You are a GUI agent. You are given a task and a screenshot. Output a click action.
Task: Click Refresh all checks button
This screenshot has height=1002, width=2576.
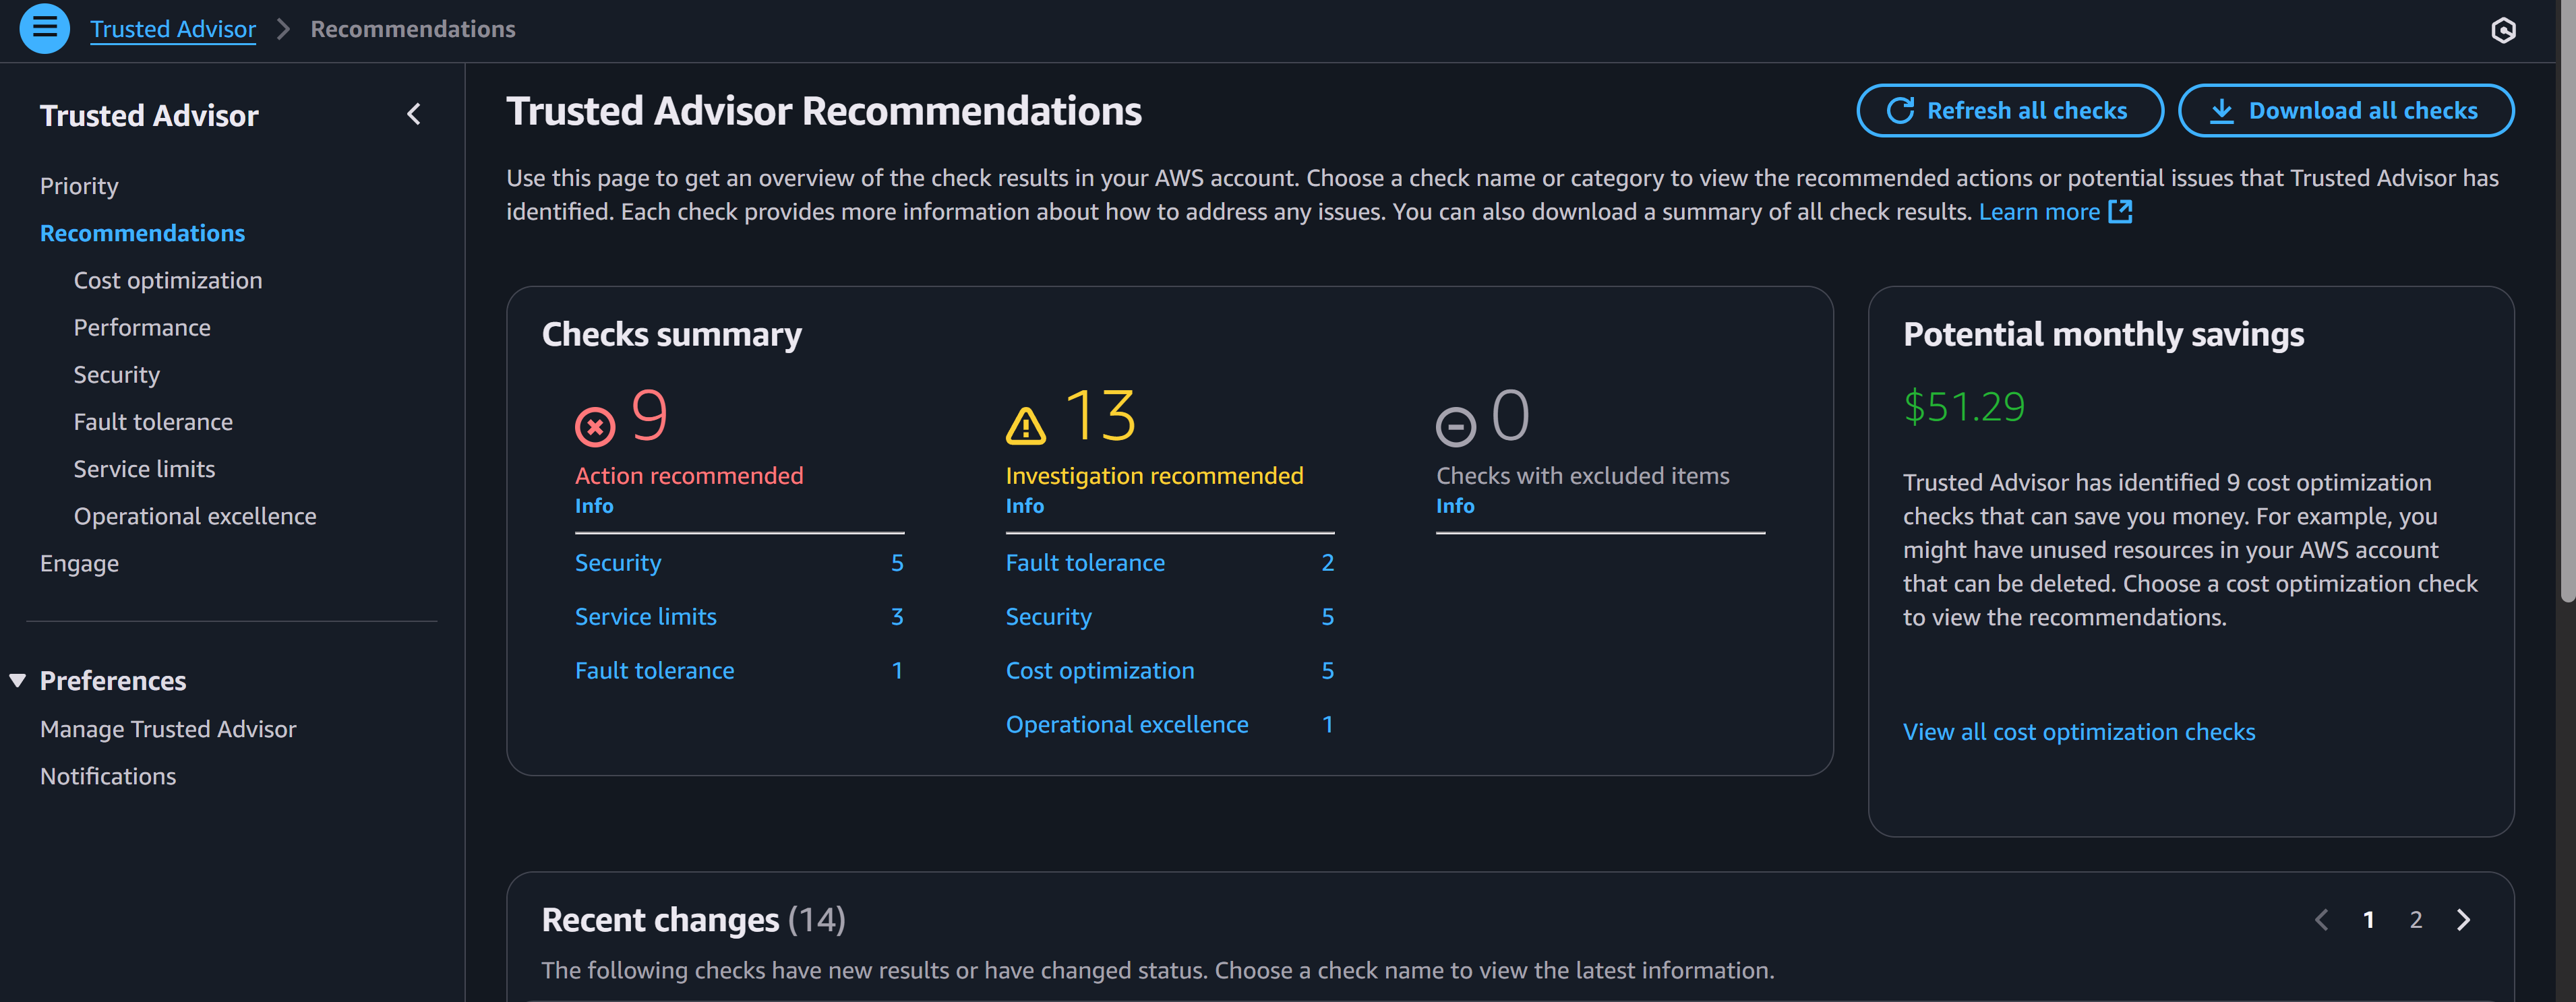(2009, 111)
